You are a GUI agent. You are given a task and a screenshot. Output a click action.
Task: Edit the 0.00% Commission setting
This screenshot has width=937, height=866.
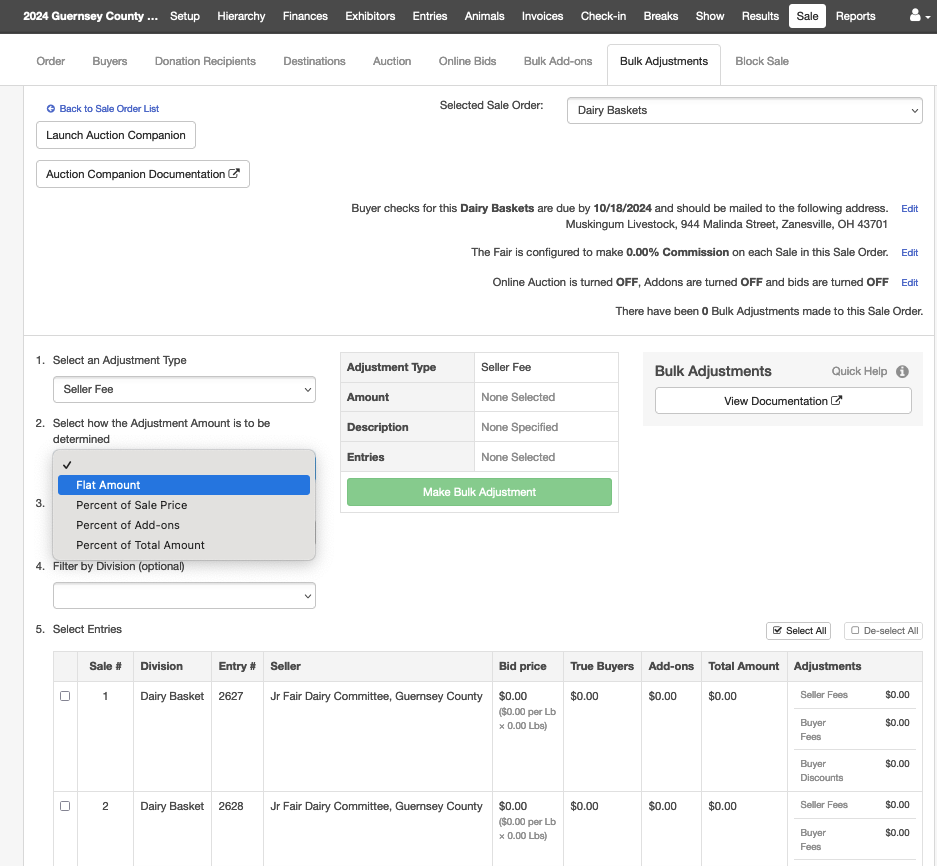[910, 253]
